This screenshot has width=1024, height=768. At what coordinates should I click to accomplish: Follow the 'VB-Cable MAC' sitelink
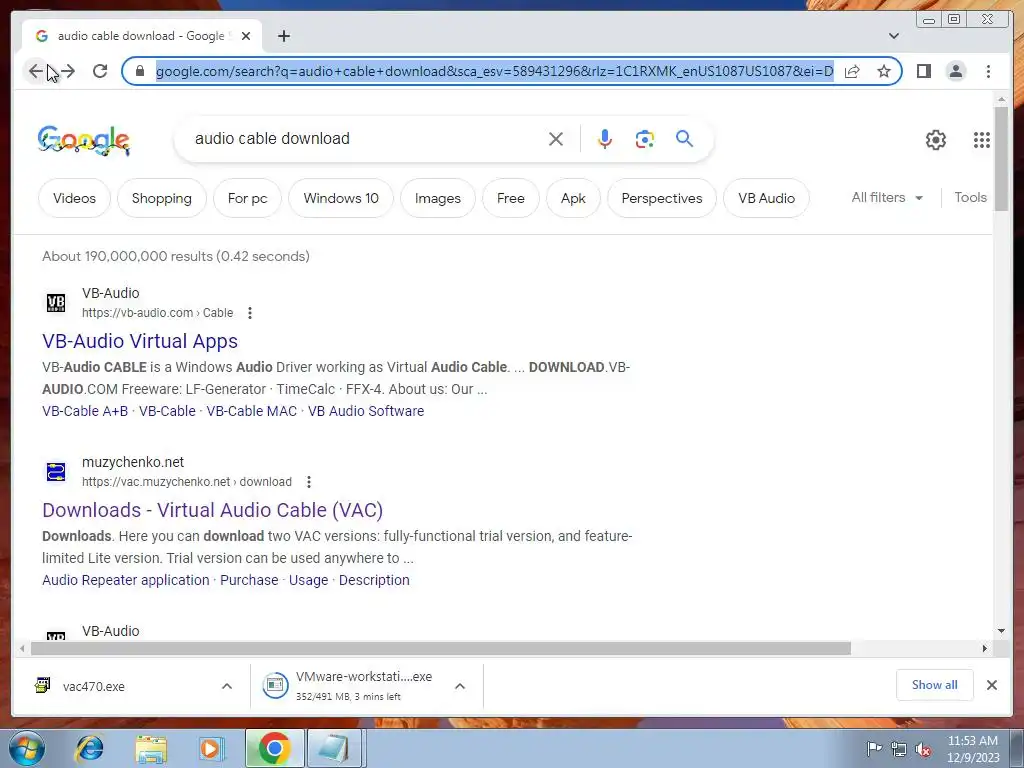(251, 411)
